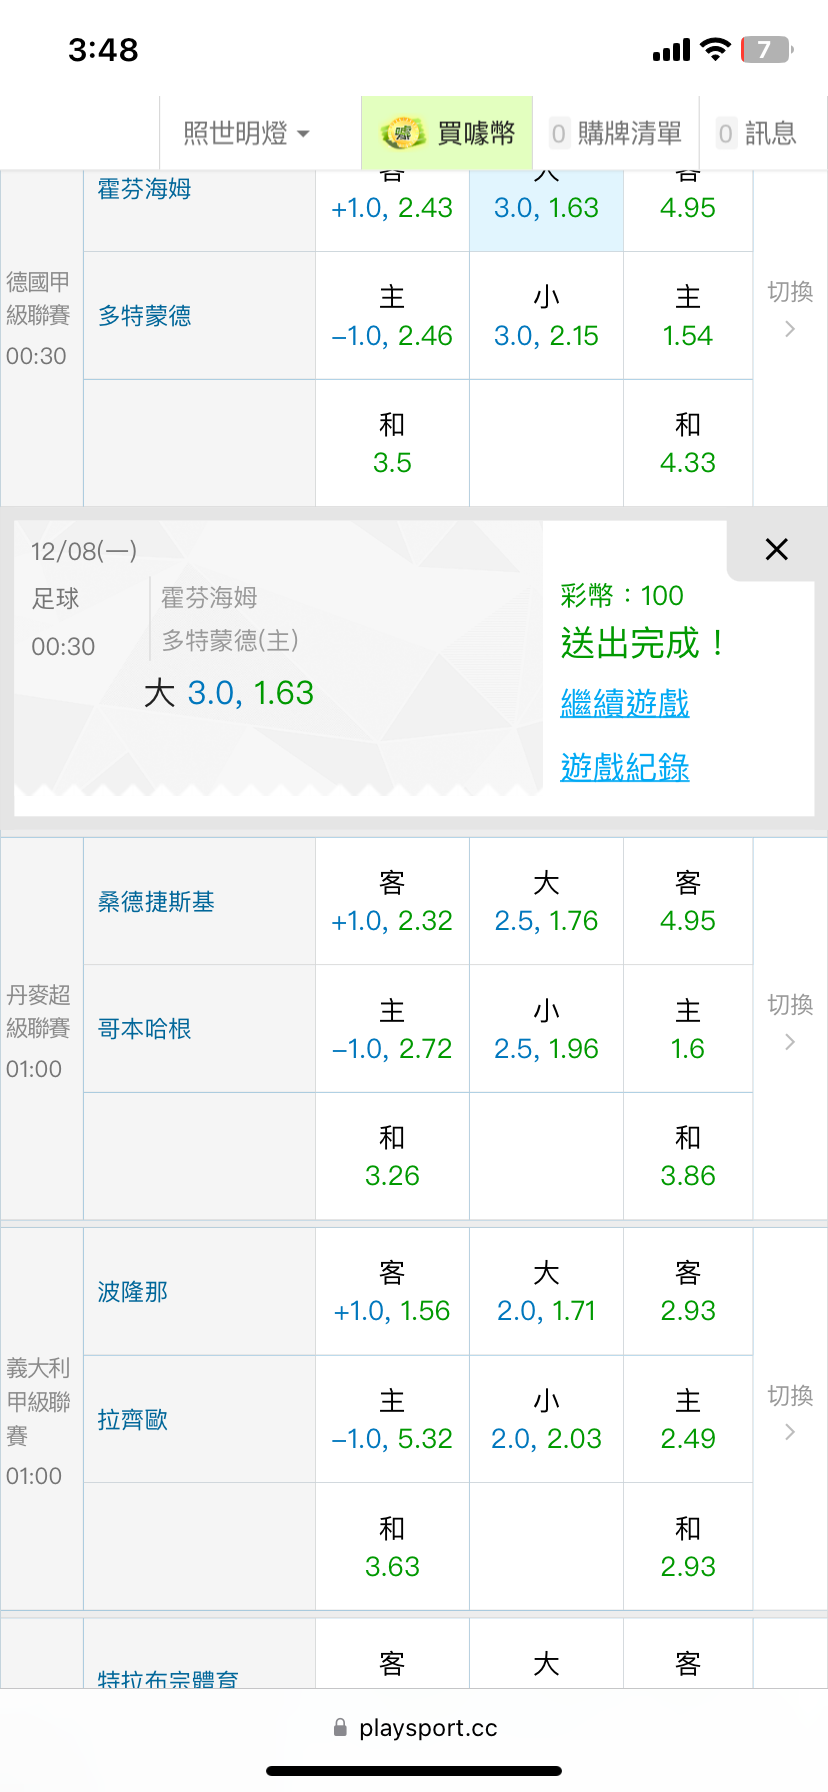
Task: Expand 切換 for the 丹麥超級聯賽 match
Action: click(x=789, y=1022)
